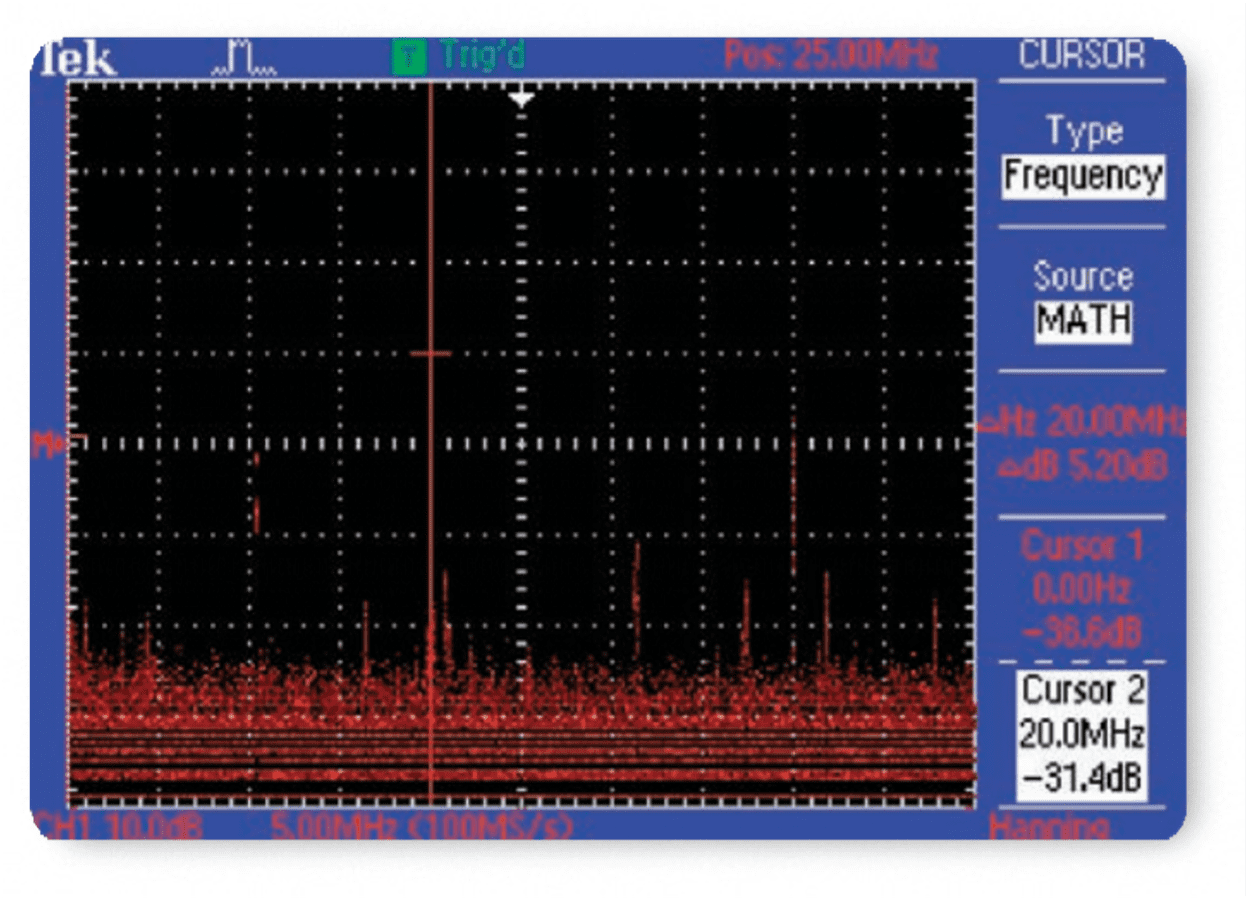The height and width of the screenshot is (902, 1251).
Task: Click the 5.00MHz (100MS/s) frequency scale label
Action: [422, 826]
